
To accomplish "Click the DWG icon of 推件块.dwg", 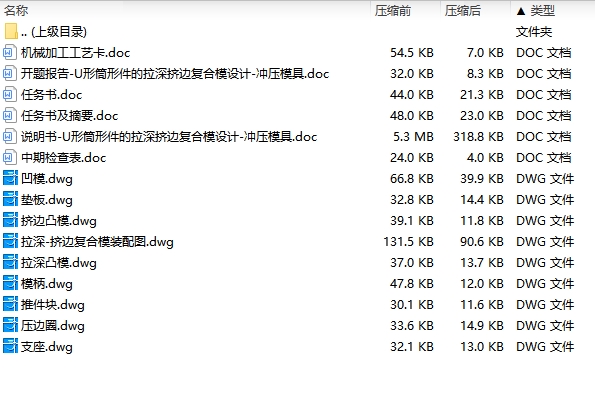I will point(10,304).
